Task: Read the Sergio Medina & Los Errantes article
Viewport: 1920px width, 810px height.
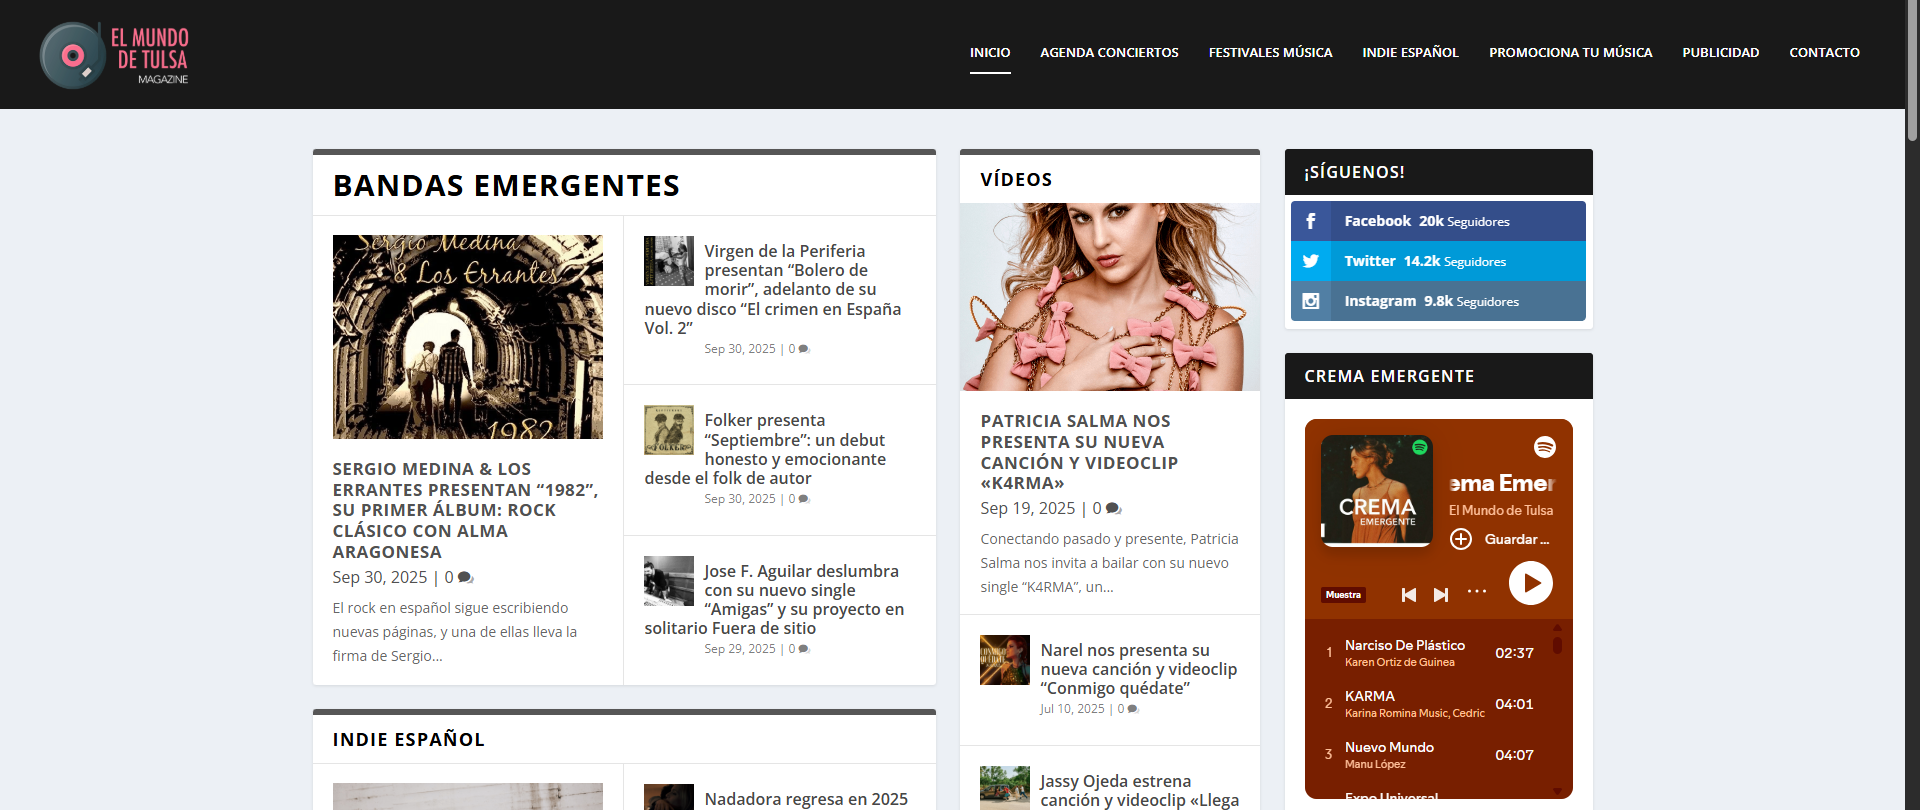Action: [465, 510]
